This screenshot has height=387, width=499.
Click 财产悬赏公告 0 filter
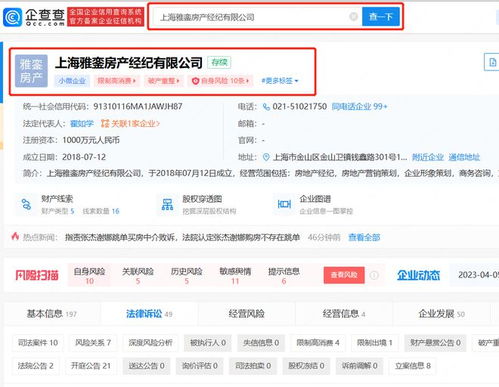coord(435,343)
